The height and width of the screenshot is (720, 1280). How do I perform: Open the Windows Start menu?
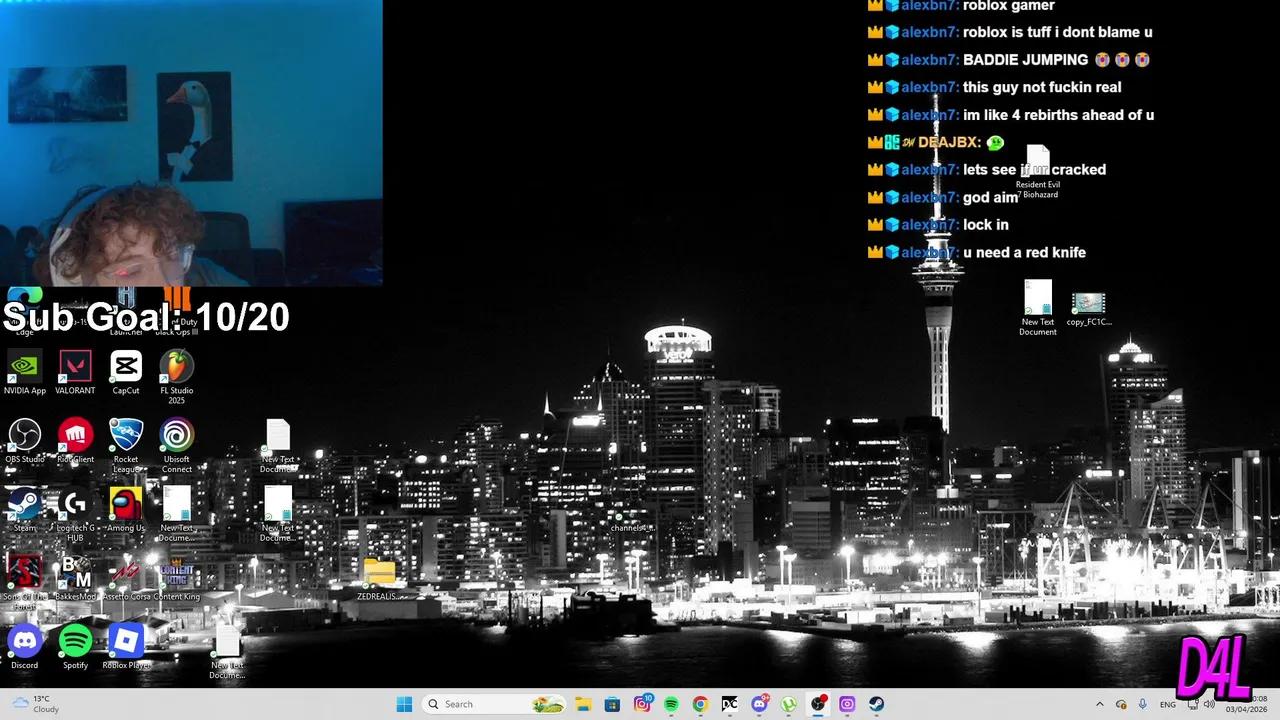pyautogui.click(x=404, y=704)
